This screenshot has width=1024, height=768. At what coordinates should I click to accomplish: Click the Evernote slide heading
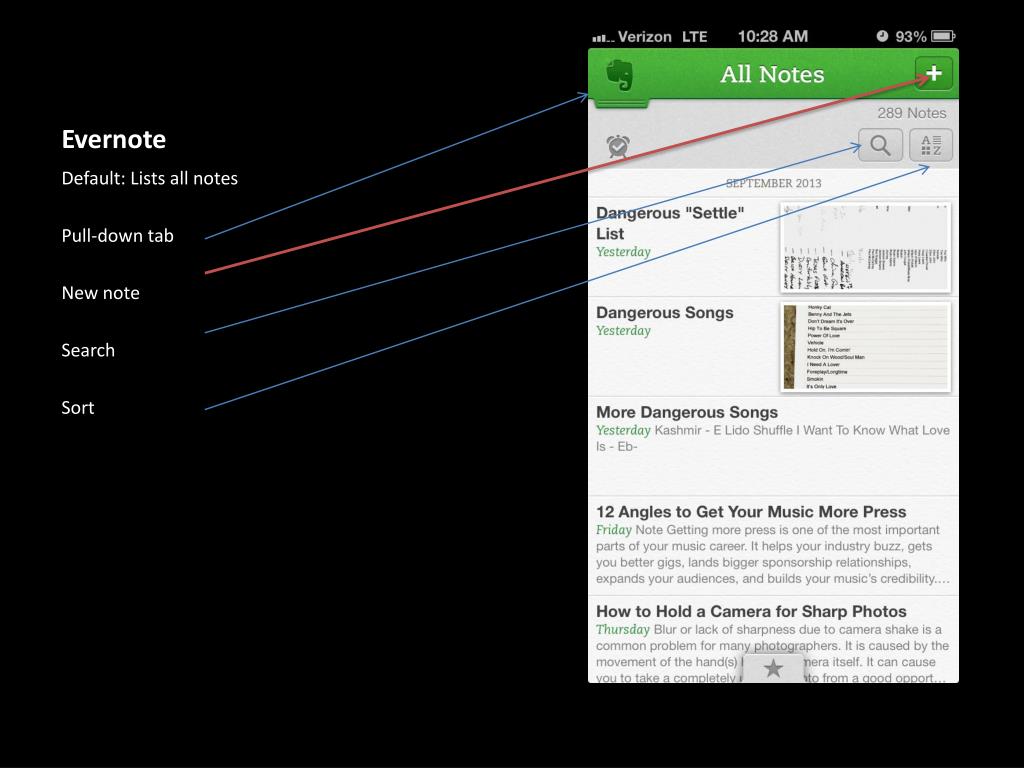pyautogui.click(x=114, y=140)
